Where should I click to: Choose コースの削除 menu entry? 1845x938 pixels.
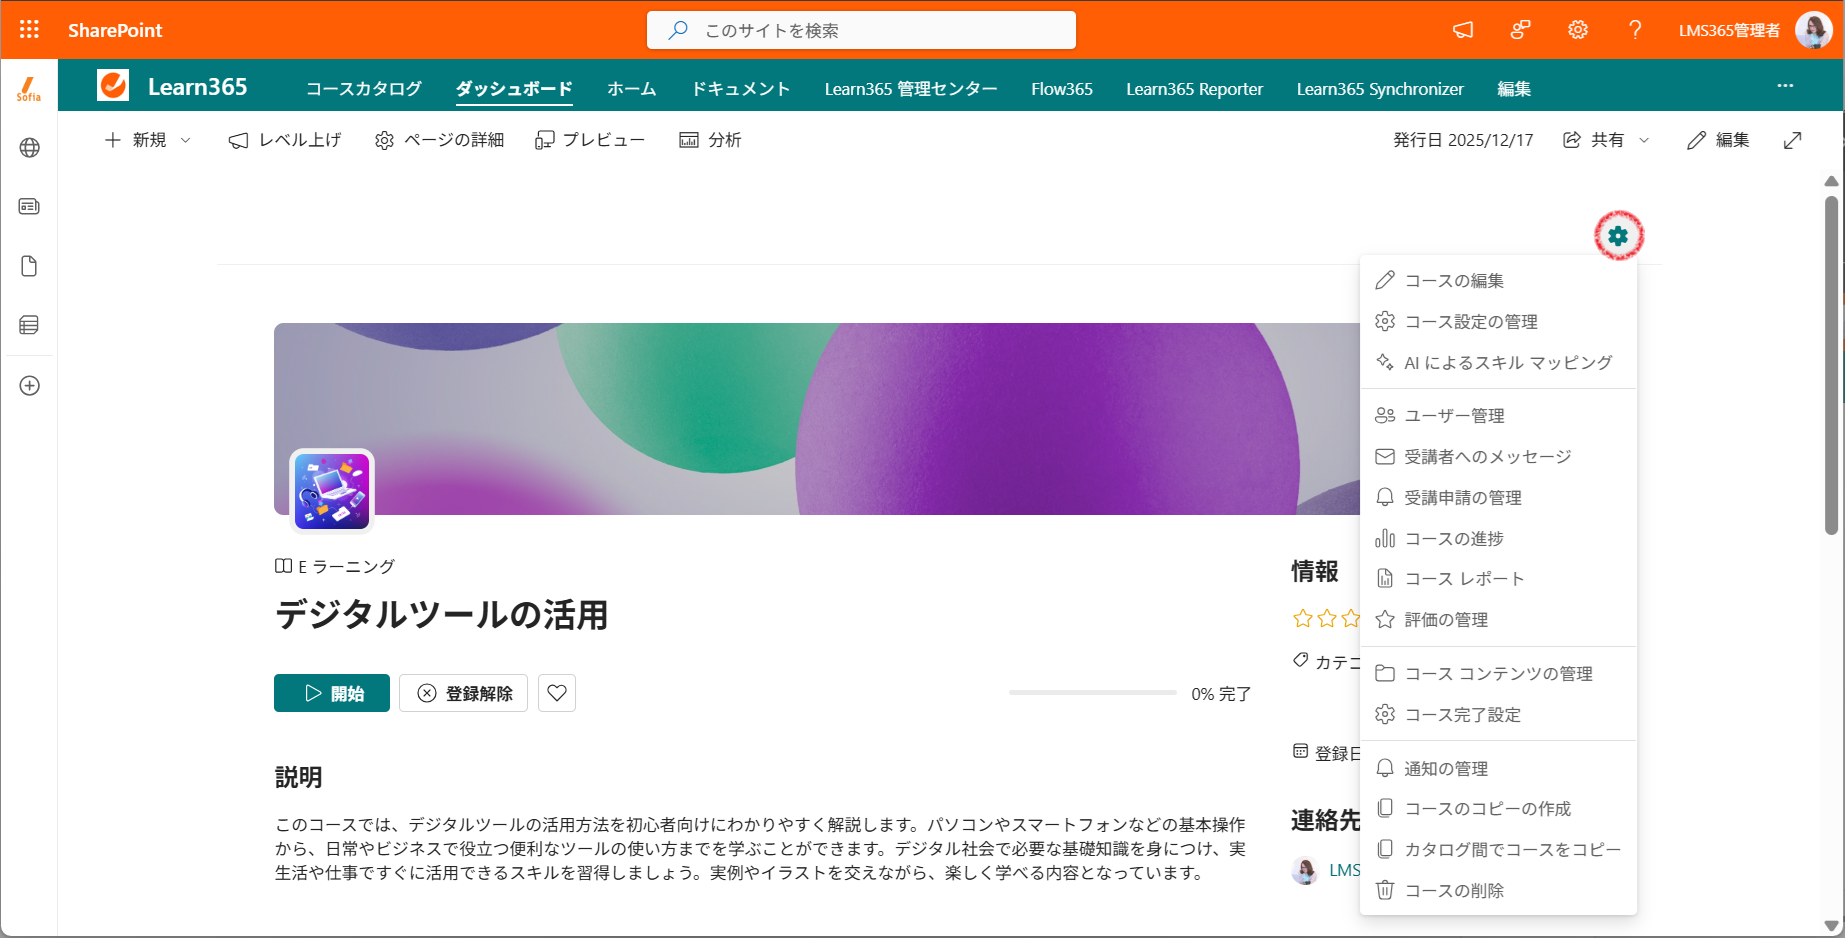[x=1498, y=891]
